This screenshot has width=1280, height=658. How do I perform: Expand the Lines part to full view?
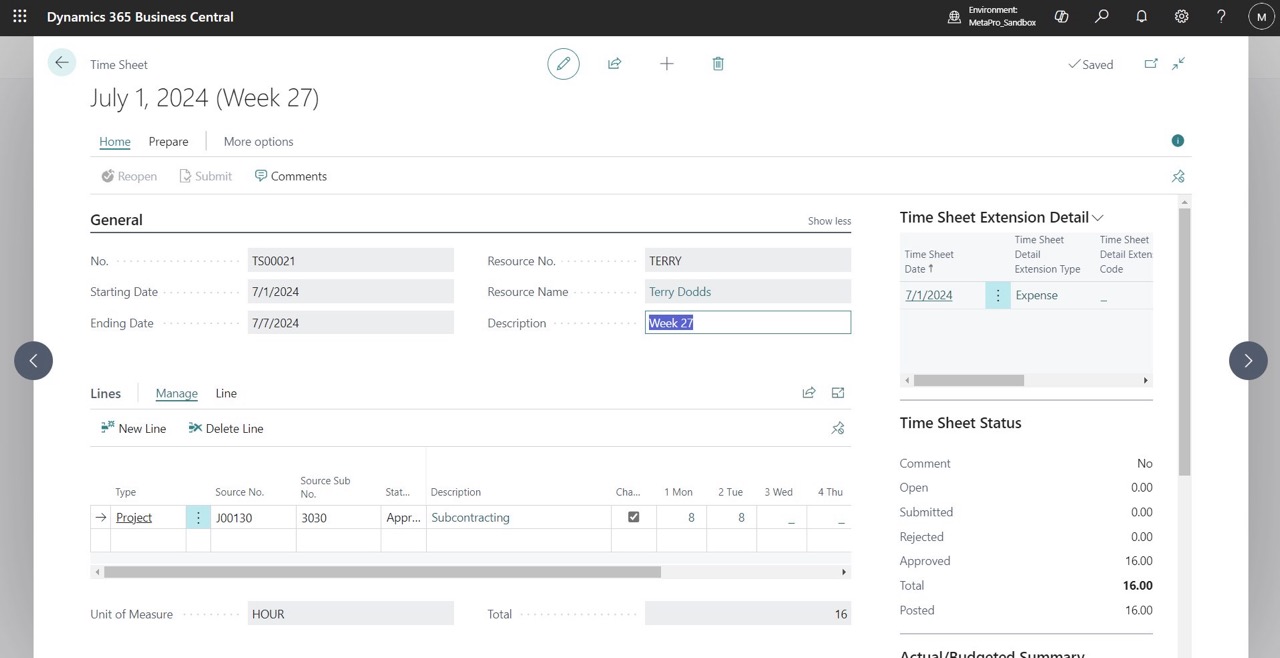pos(838,393)
